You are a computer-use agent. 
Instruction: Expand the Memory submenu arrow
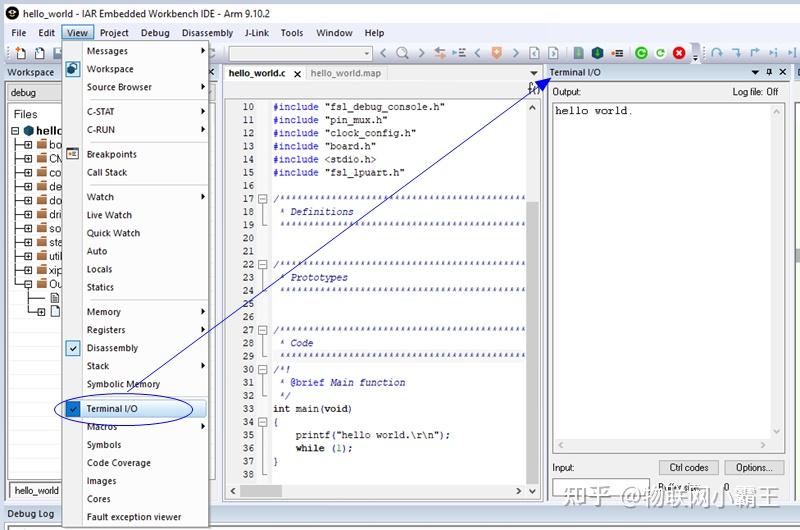(203, 312)
